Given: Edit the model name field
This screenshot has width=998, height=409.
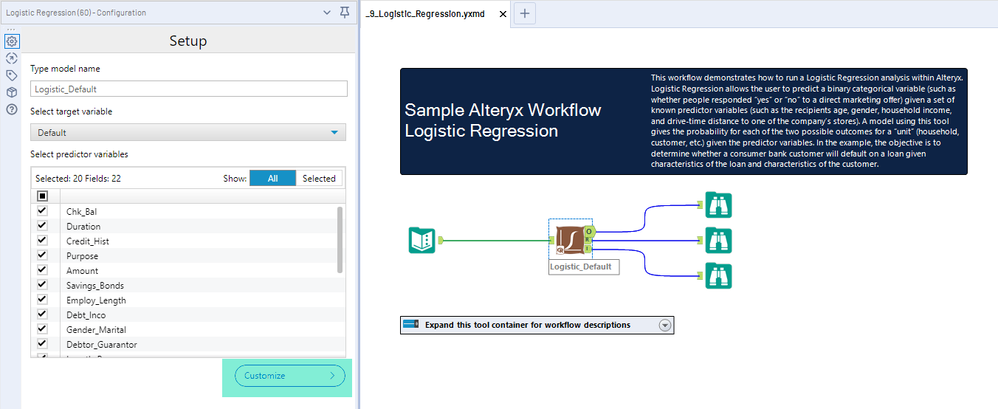Looking at the screenshot, I should (189, 89).
